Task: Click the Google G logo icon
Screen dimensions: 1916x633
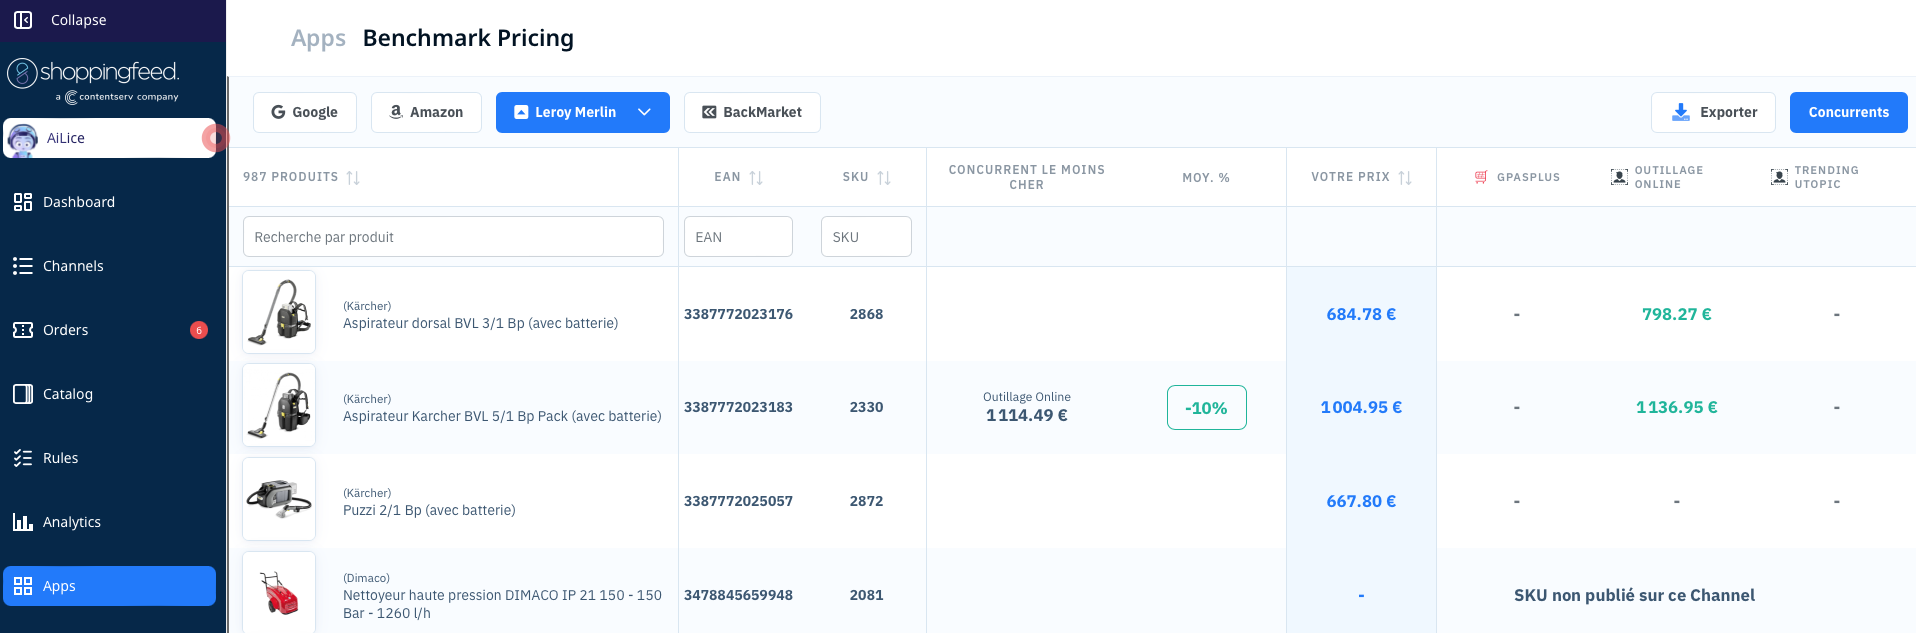Action: click(279, 112)
